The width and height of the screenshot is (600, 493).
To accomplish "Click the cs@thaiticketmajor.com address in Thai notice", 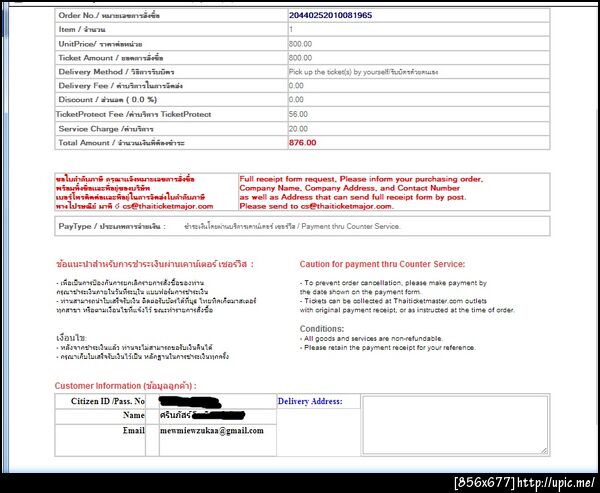I will click(x=168, y=206).
